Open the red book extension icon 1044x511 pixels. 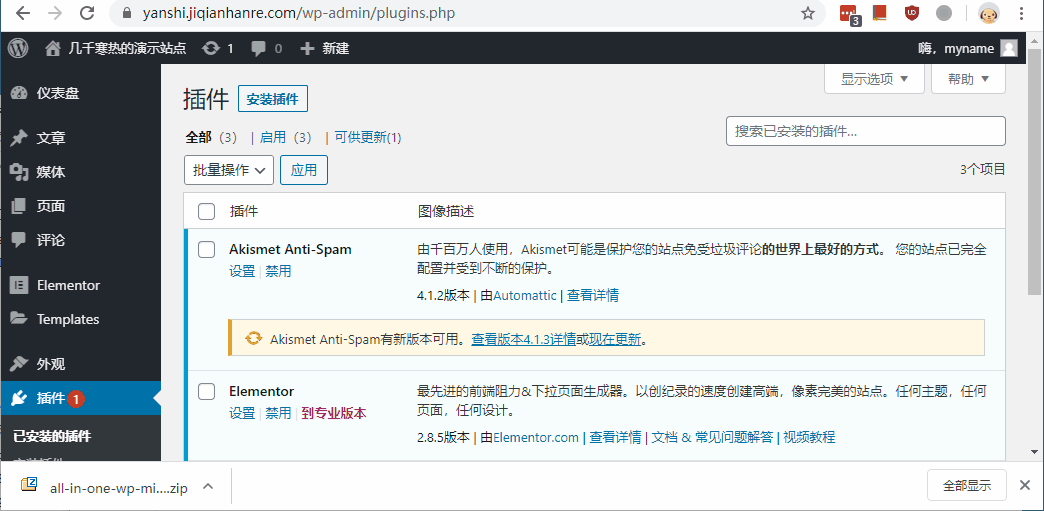pyautogui.click(x=880, y=13)
